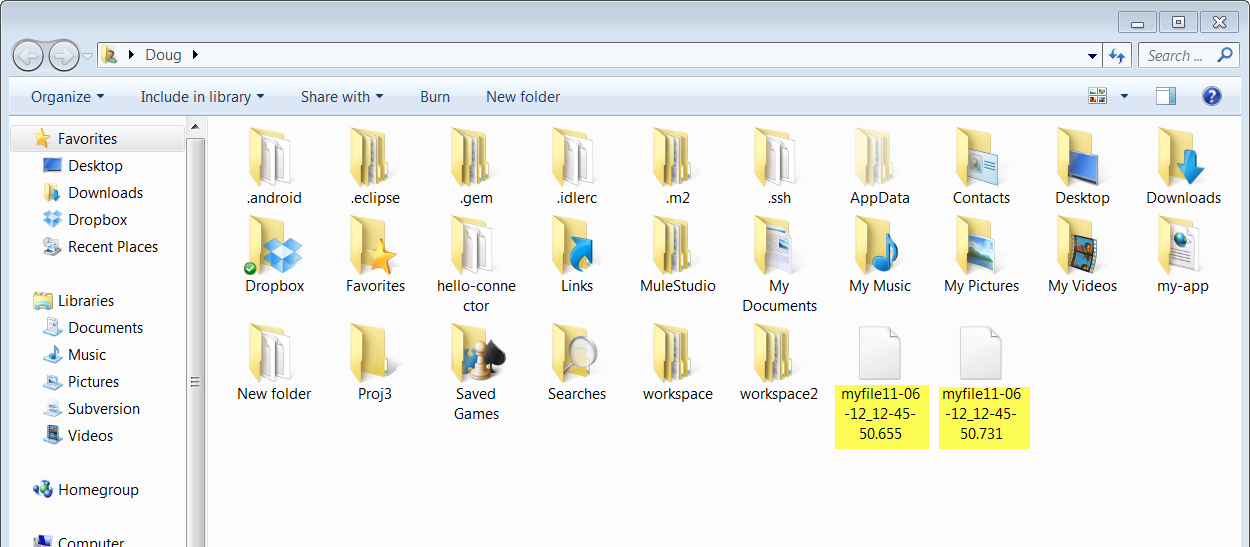The image size is (1250, 547).
Task: Open the .android folder
Action: (274, 167)
